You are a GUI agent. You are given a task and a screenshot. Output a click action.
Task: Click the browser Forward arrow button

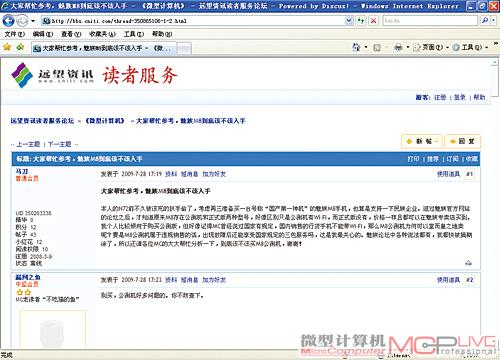tap(22, 21)
